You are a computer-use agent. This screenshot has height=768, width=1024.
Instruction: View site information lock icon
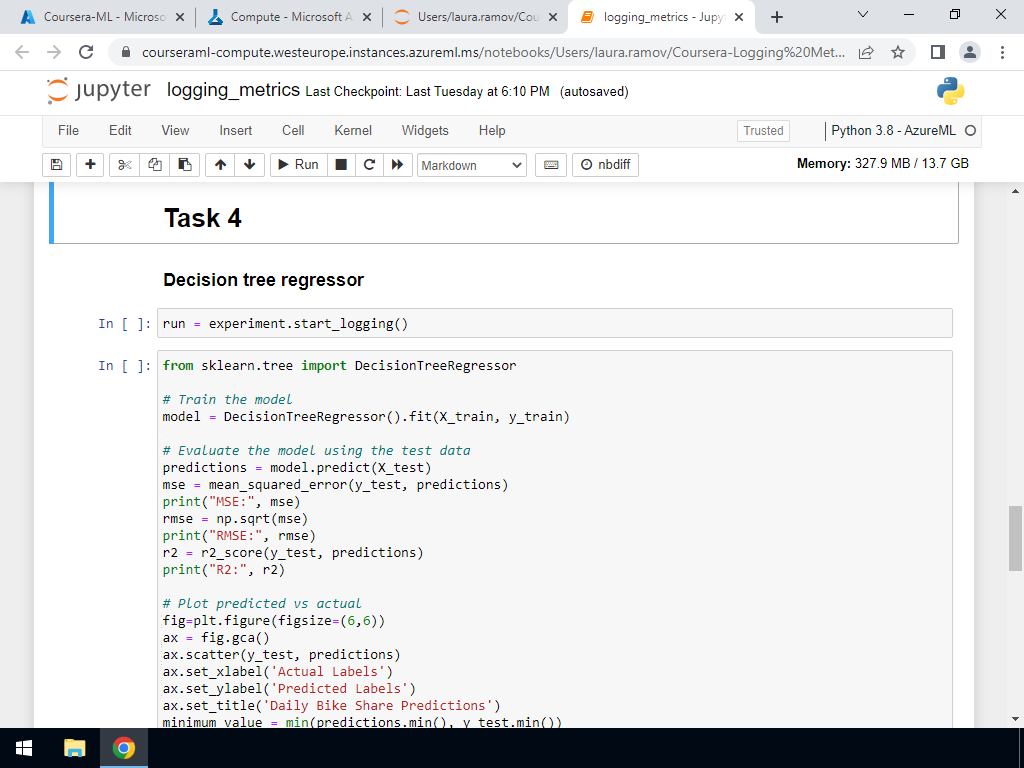[127, 52]
